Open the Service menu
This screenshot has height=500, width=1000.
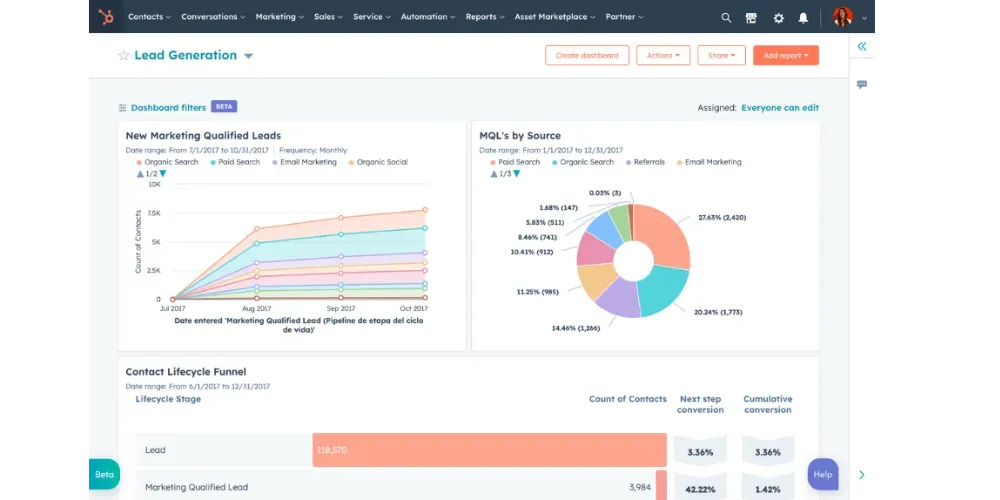[x=372, y=17]
